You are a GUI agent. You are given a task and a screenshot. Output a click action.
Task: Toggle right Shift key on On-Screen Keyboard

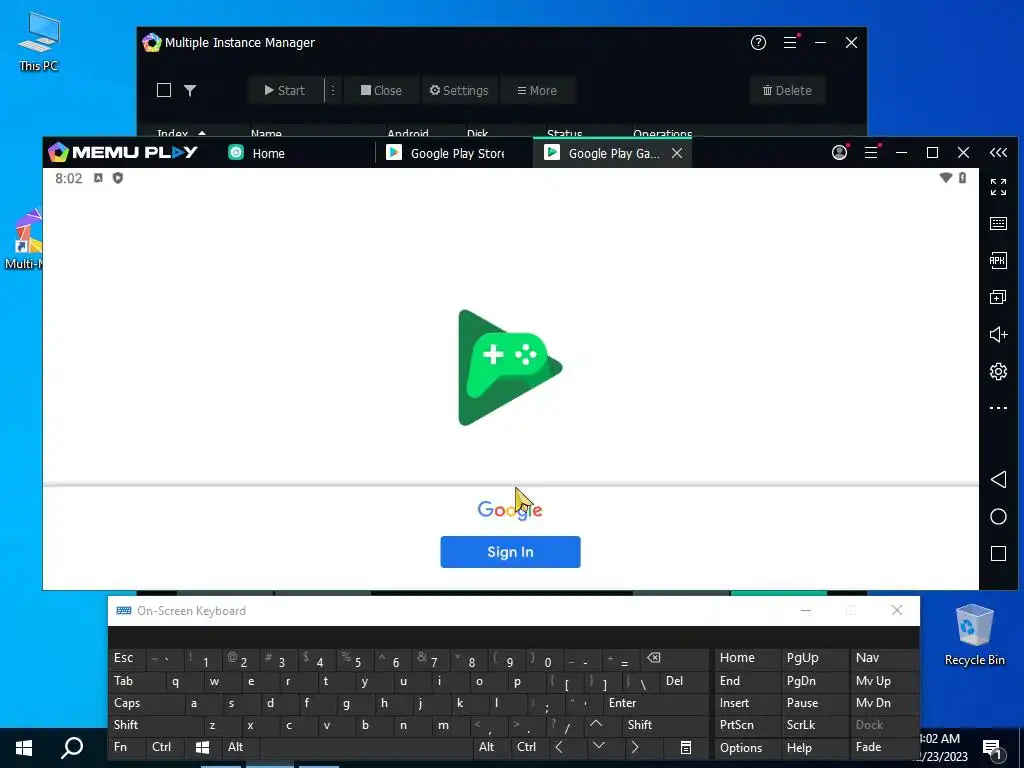[665, 725]
